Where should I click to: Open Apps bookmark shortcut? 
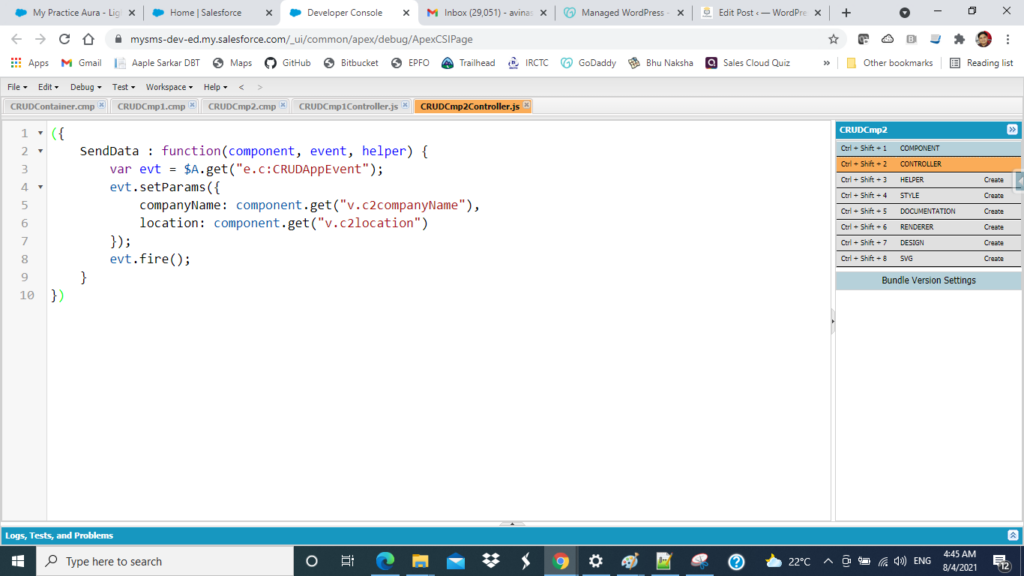(30, 63)
